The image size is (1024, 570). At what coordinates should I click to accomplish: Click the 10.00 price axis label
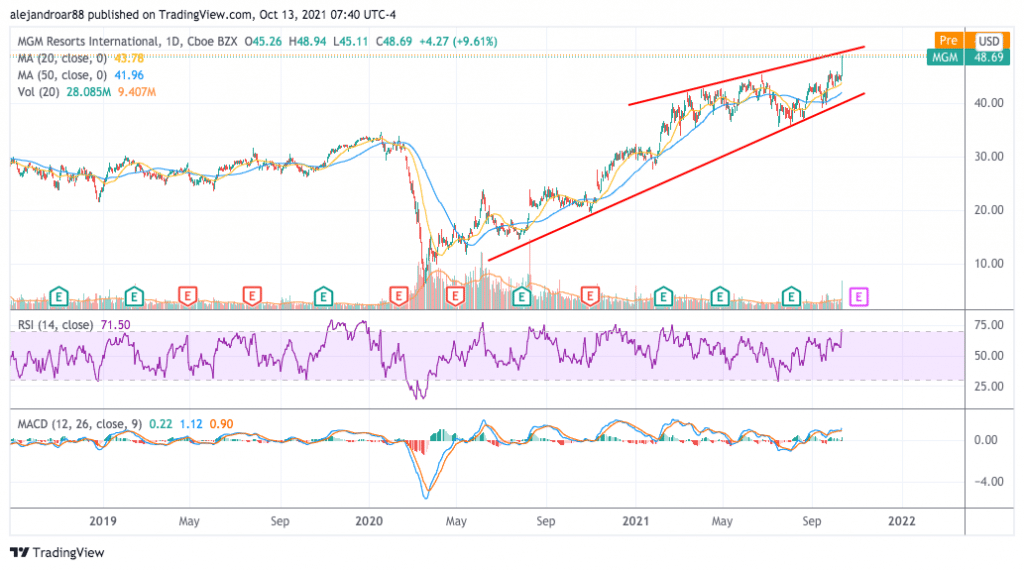989,263
